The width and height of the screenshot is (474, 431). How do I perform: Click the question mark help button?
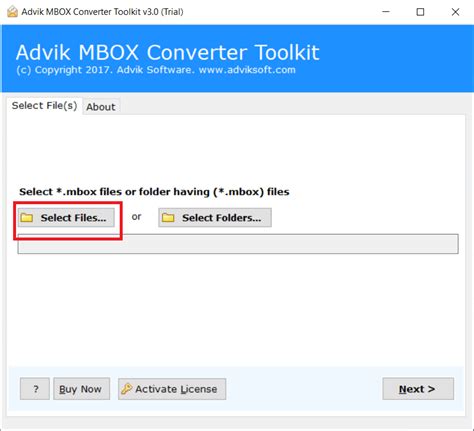pyautogui.click(x=35, y=389)
